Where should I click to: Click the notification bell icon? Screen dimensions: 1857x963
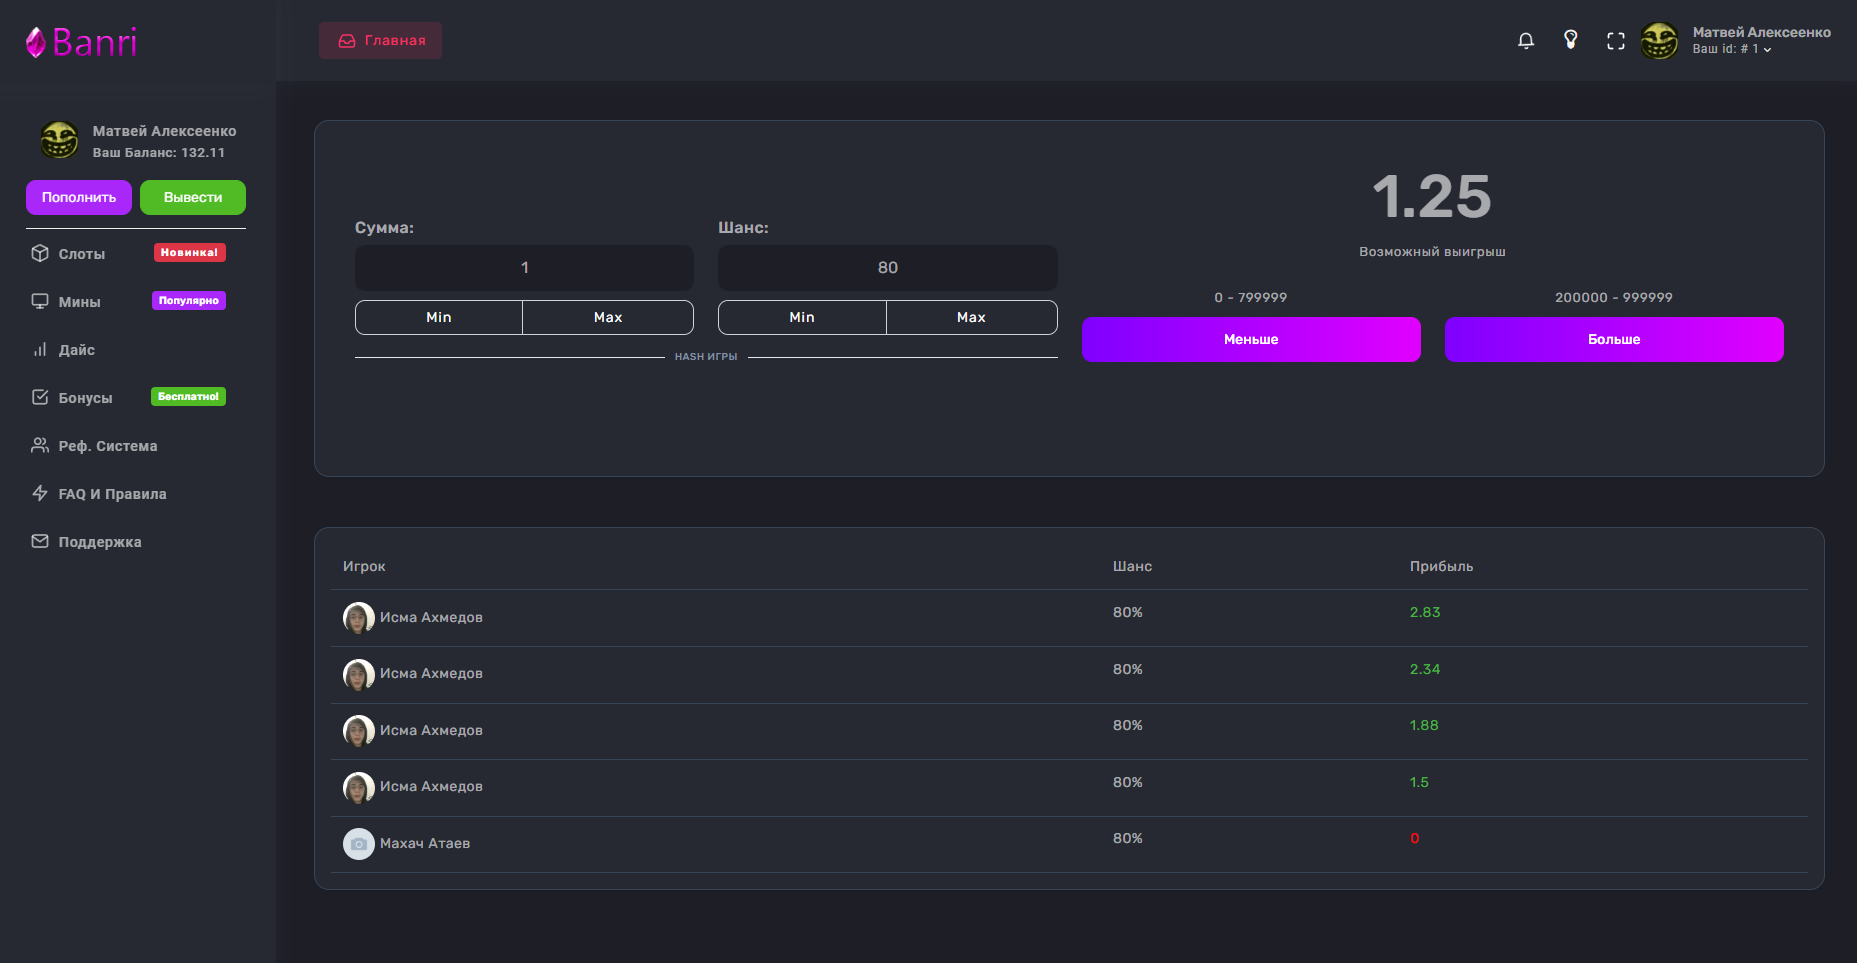click(x=1525, y=41)
